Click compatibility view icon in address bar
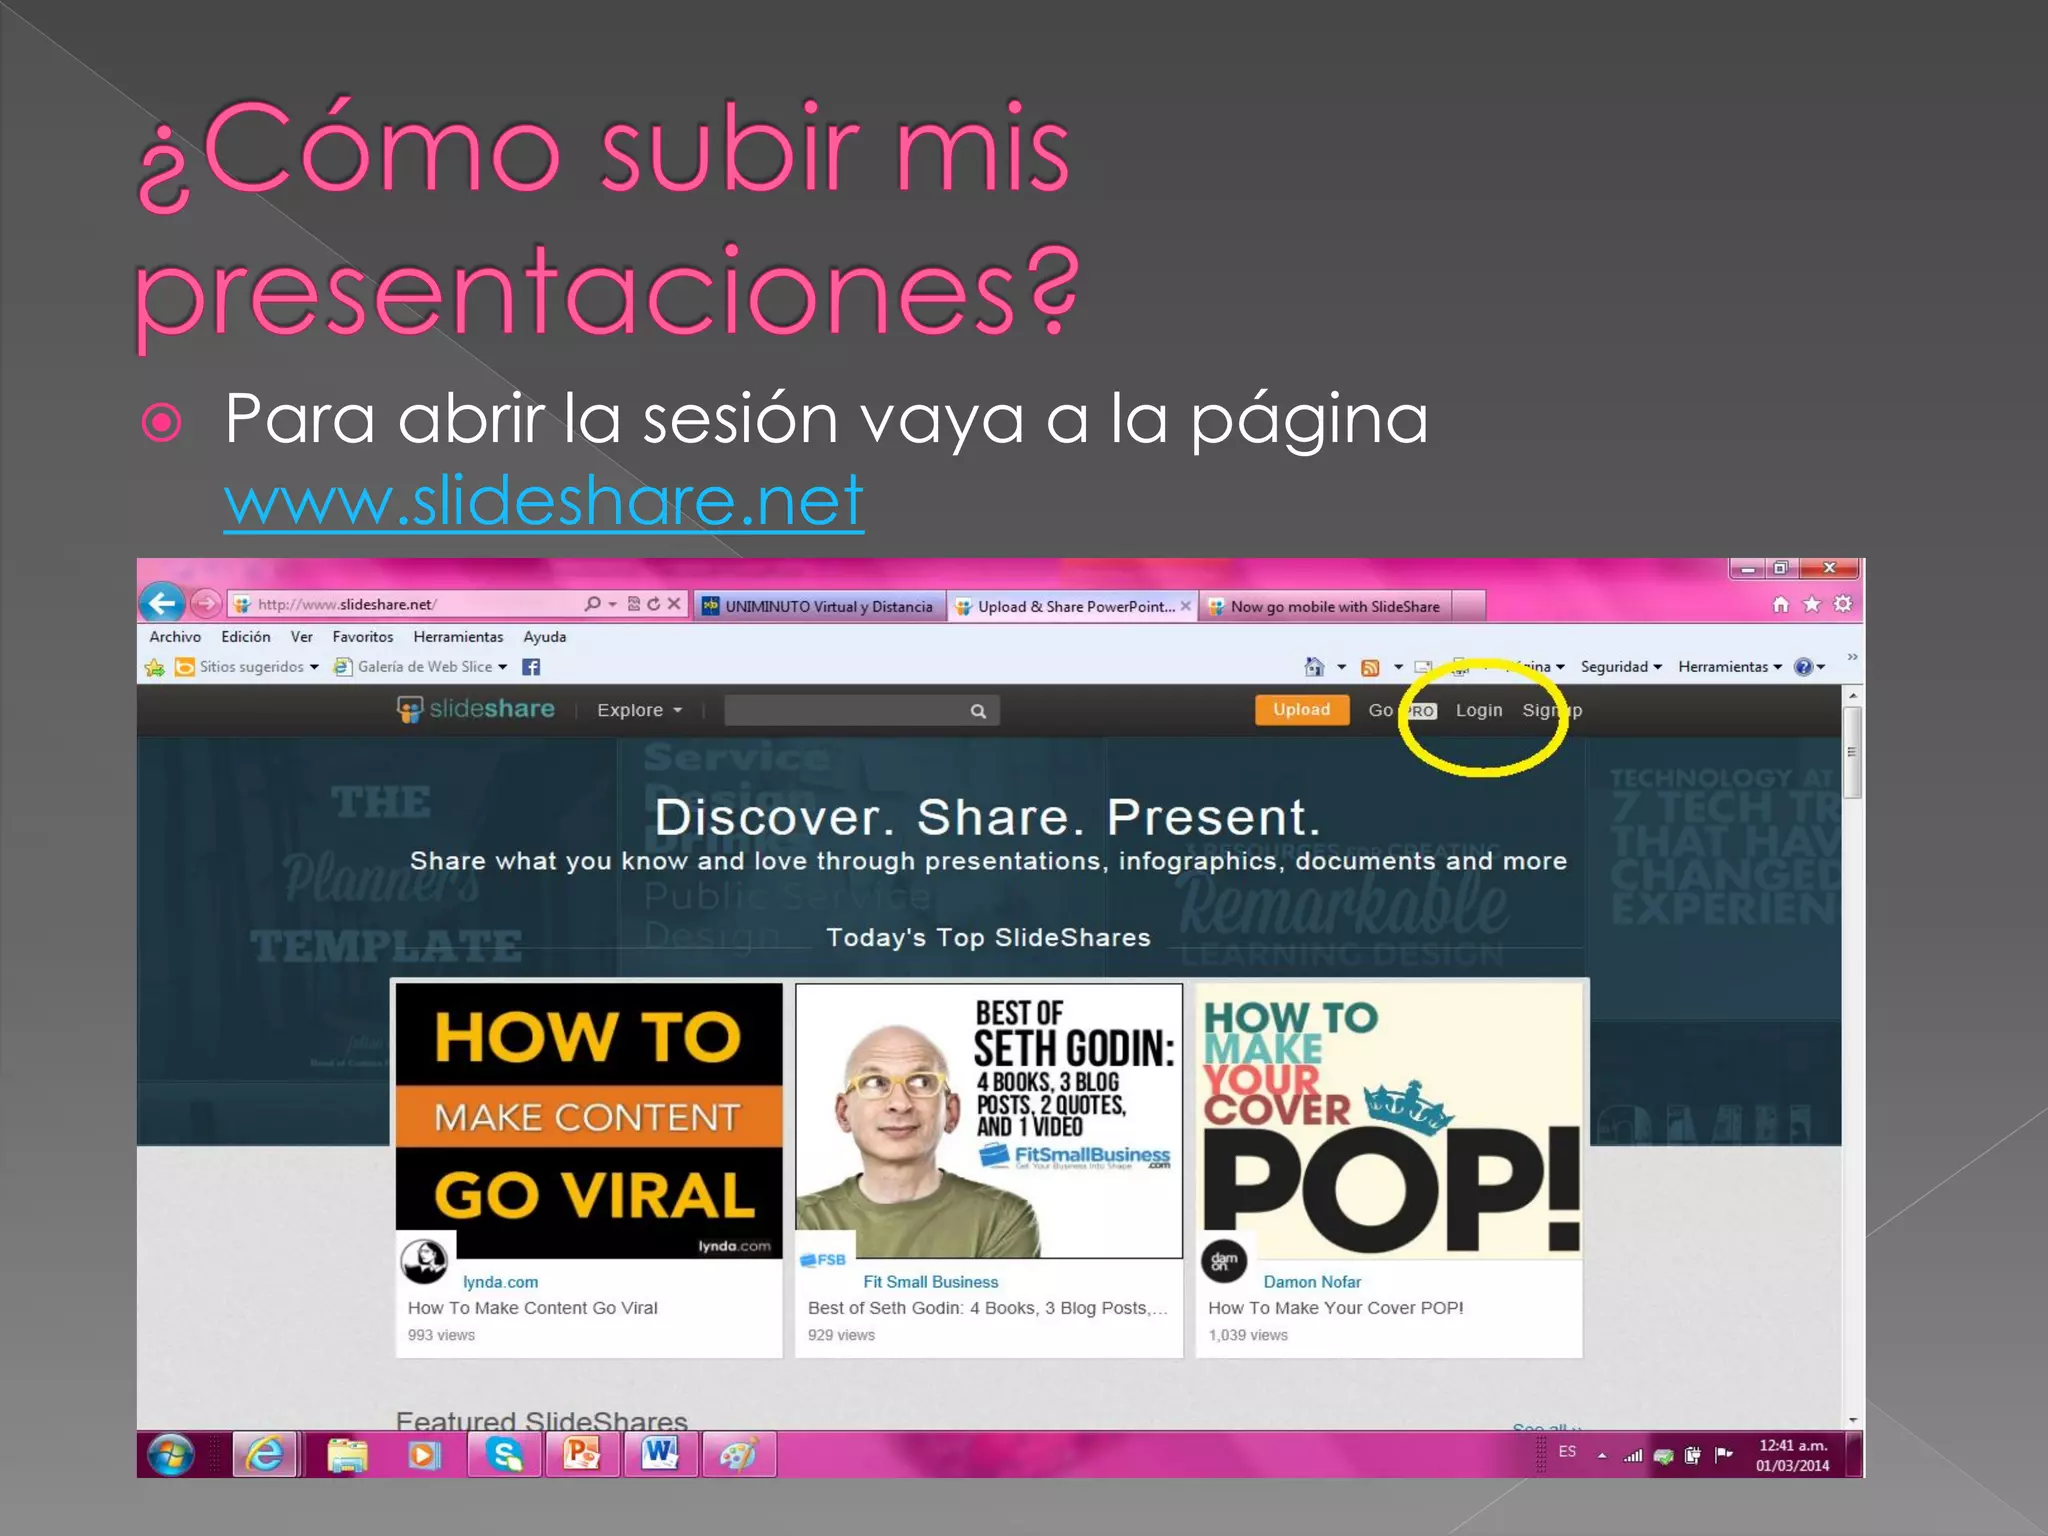The image size is (2048, 1536). [x=634, y=604]
